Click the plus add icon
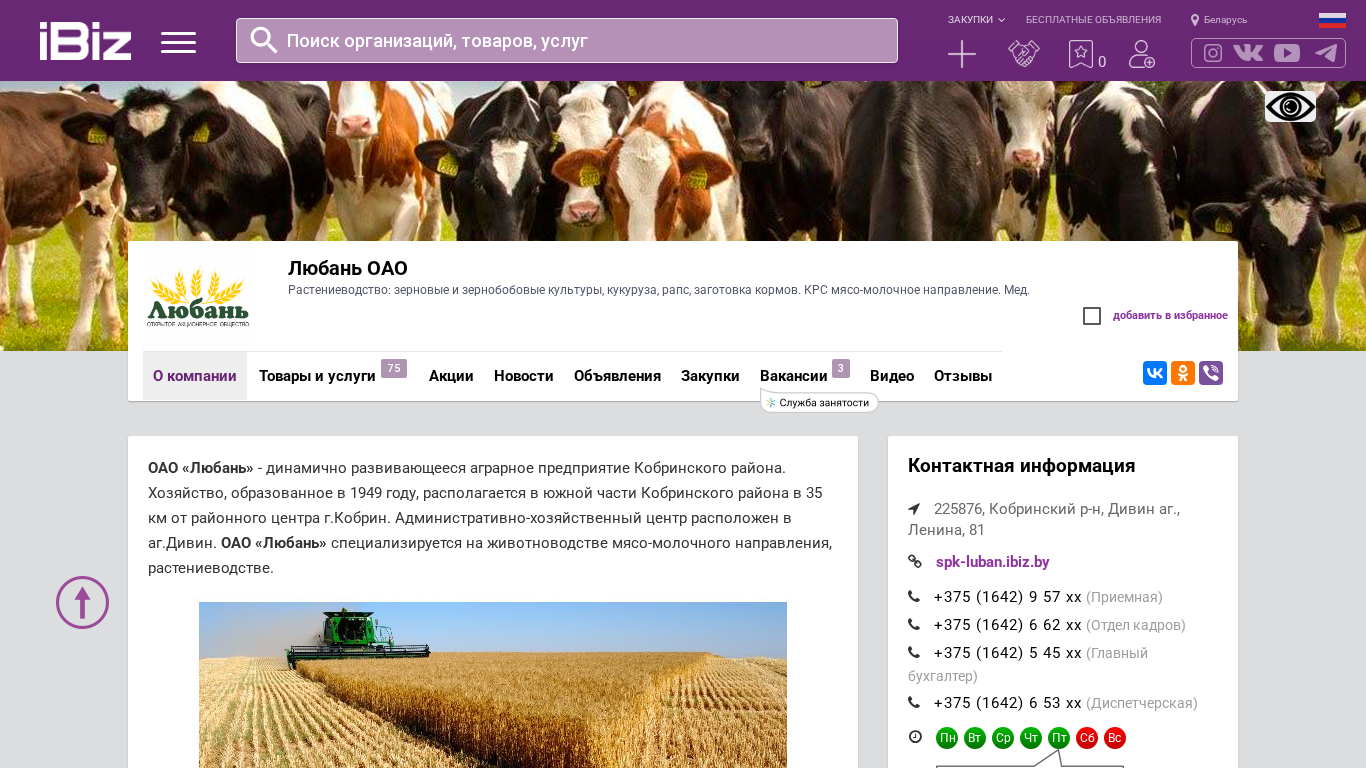Viewport: 1366px width, 768px height. click(961, 54)
